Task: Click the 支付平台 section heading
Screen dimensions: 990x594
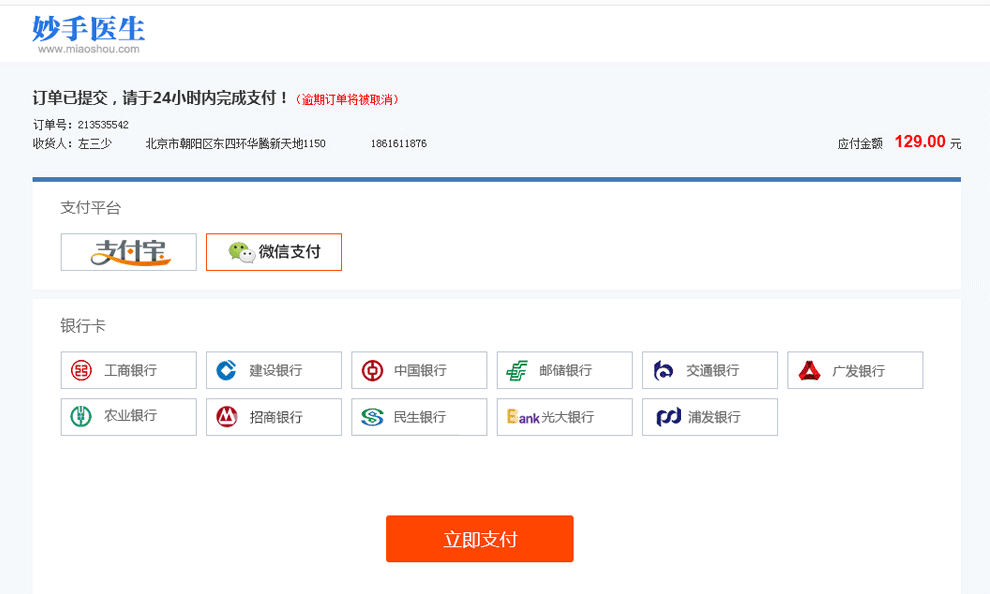Action: [90, 208]
